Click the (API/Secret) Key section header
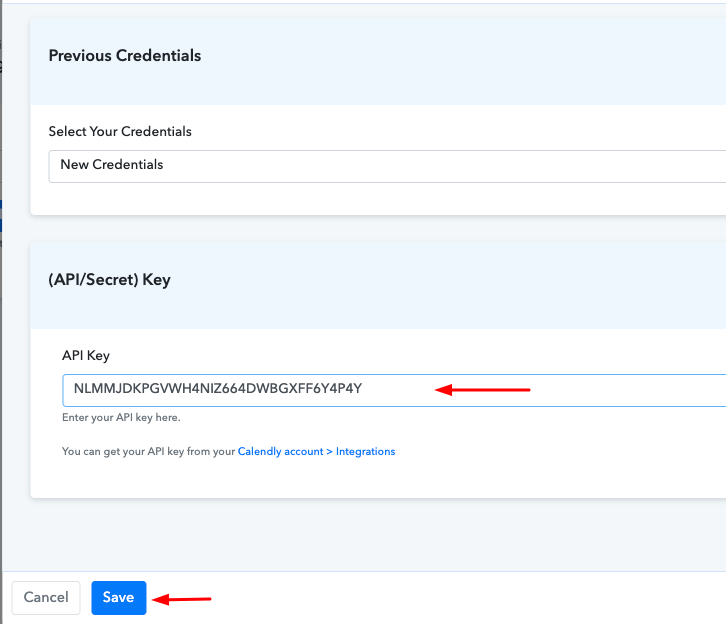The height and width of the screenshot is (624, 726). click(109, 280)
